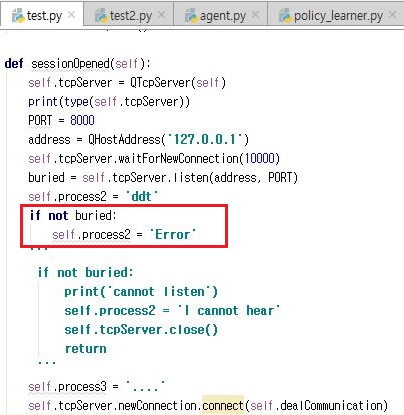Click the Python file icon on policy_learner.py tab

285,15
